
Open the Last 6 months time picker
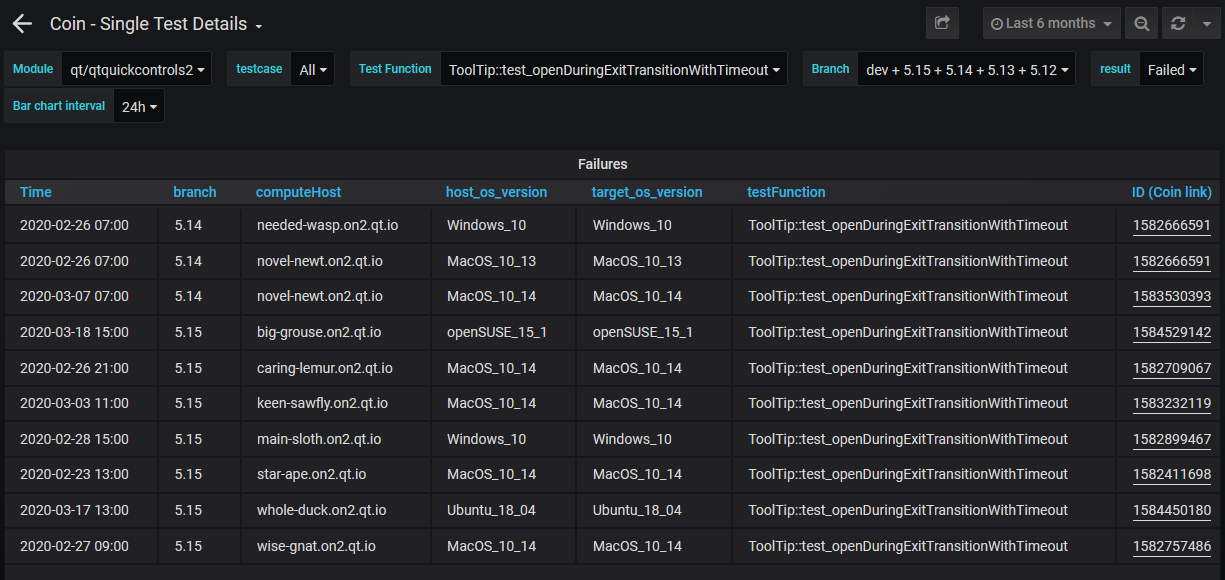coord(1052,23)
